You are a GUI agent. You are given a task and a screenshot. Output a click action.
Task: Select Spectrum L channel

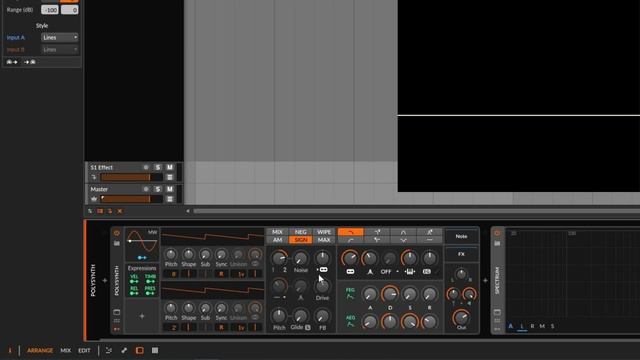point(522,326)
